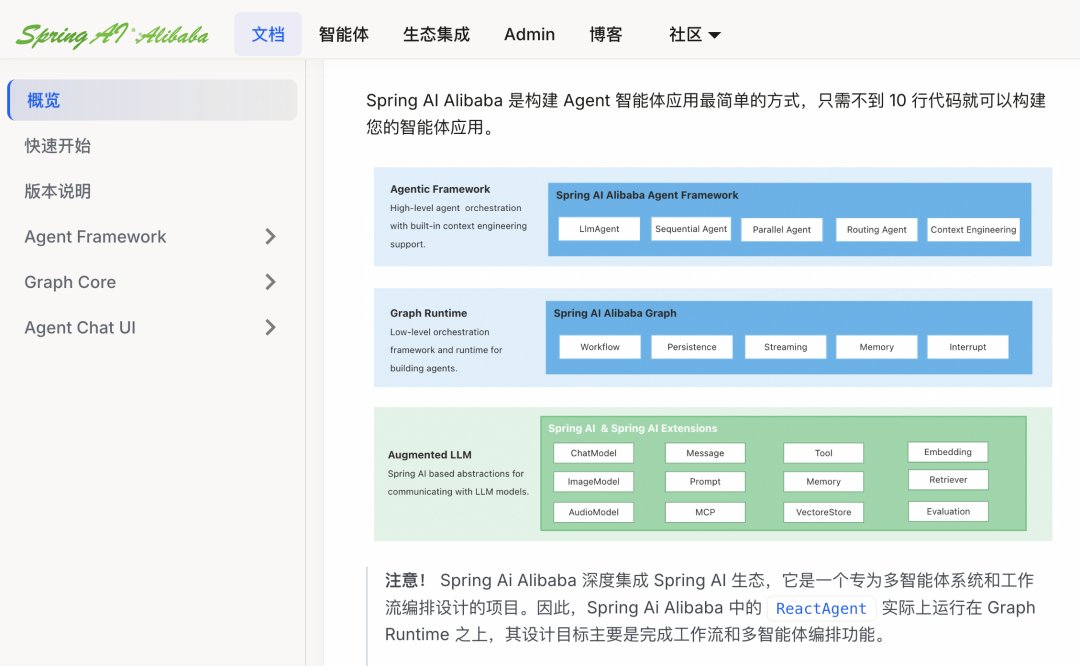Click the Streaming box in the diagram
This screenshot has width=1080, height=666.
point(785,346)
